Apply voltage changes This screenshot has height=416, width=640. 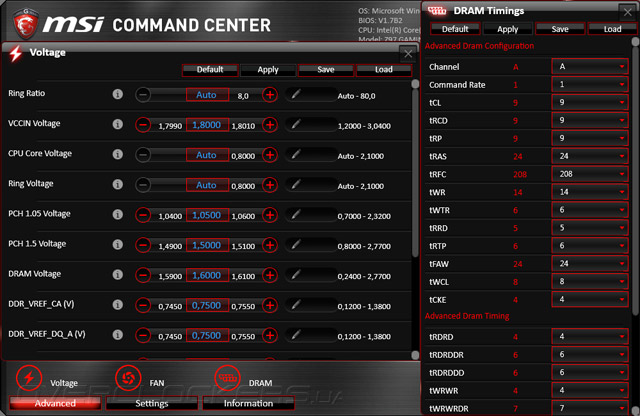tap(268, 70)
